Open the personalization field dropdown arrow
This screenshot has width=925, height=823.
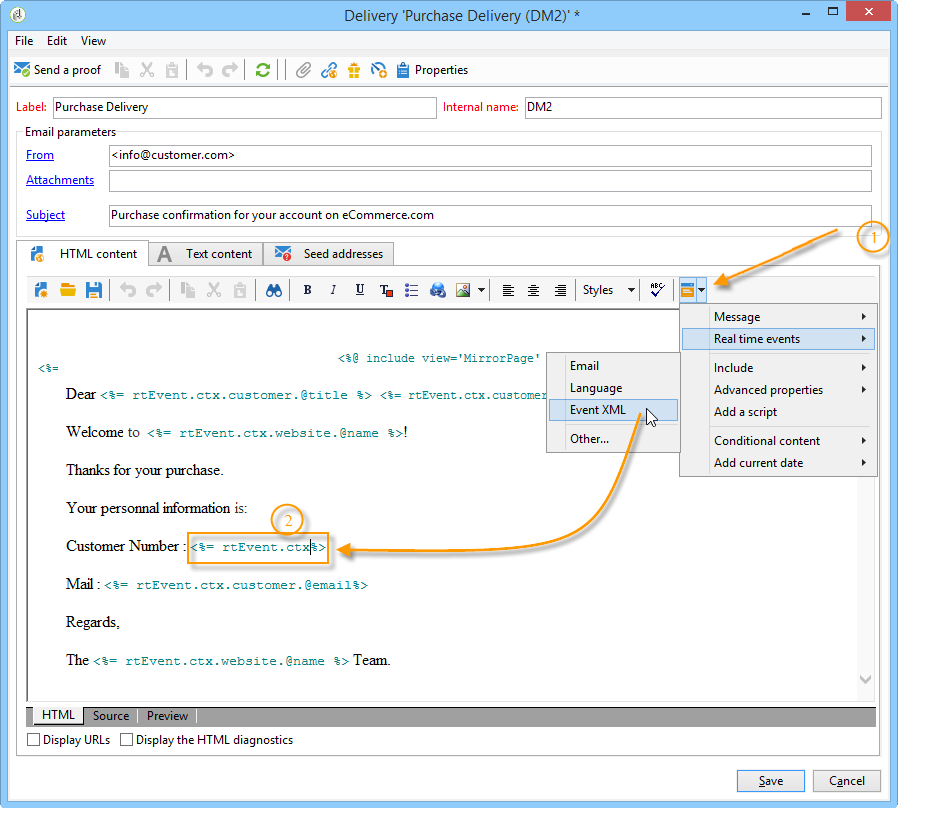pos(701,290)
